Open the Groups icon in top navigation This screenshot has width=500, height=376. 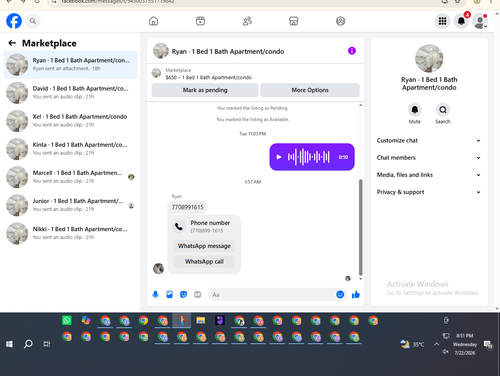[x=340, y=21]
